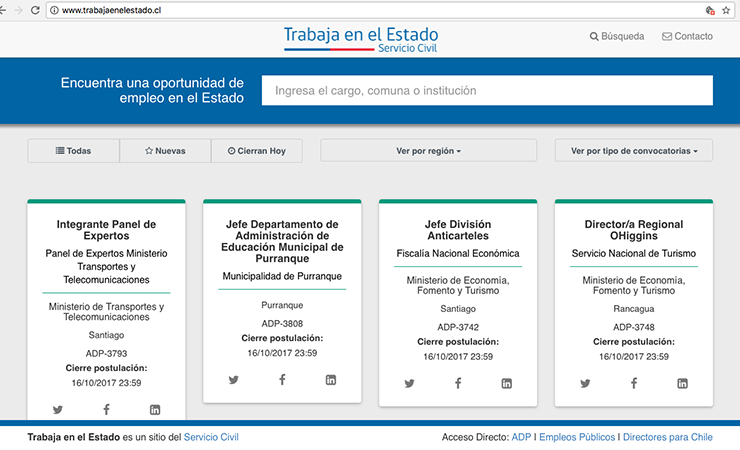
Task: Open Servicio Civil footer link
Action: coord(211,437)
